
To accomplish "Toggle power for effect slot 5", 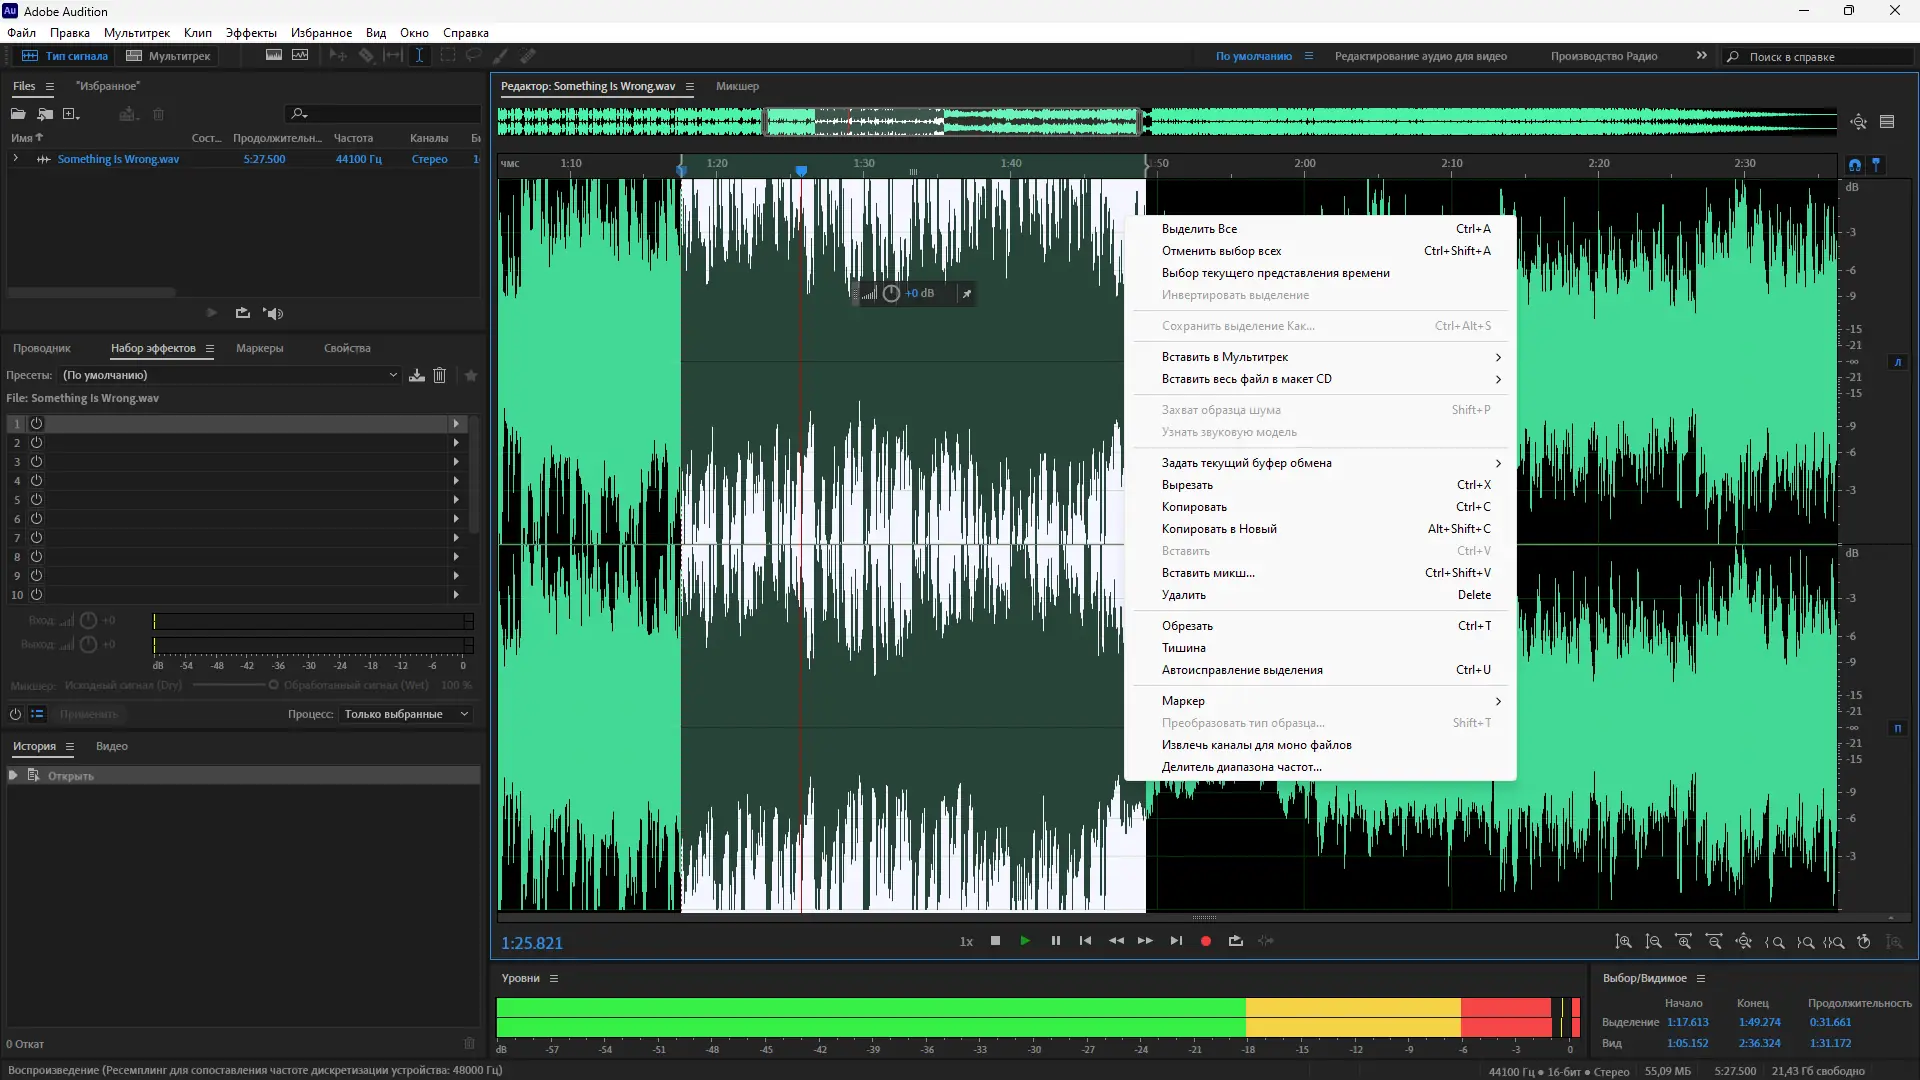I will pyautogui.click(x=37, y=500).
